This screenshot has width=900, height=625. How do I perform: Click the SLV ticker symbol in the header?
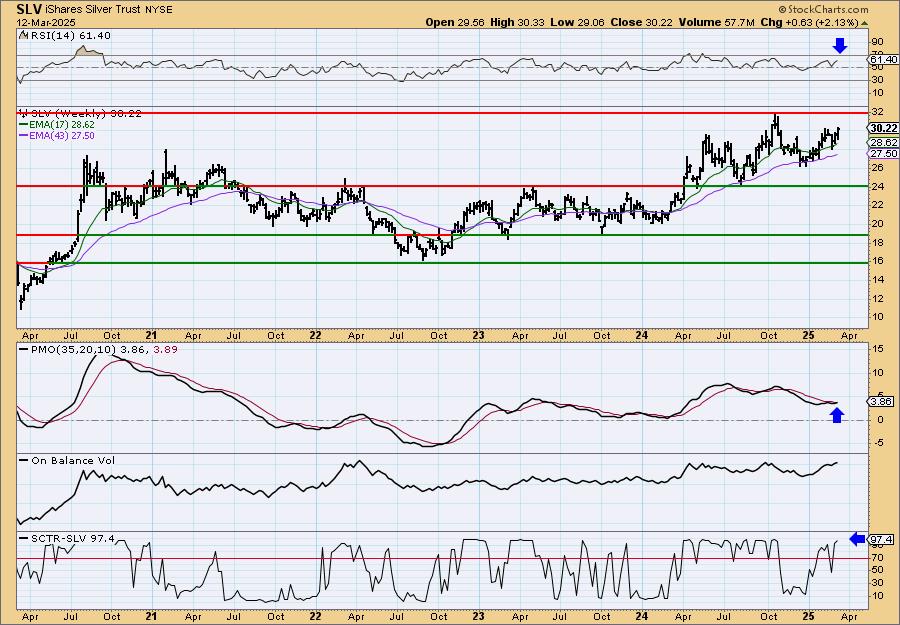tap(29, 9)
